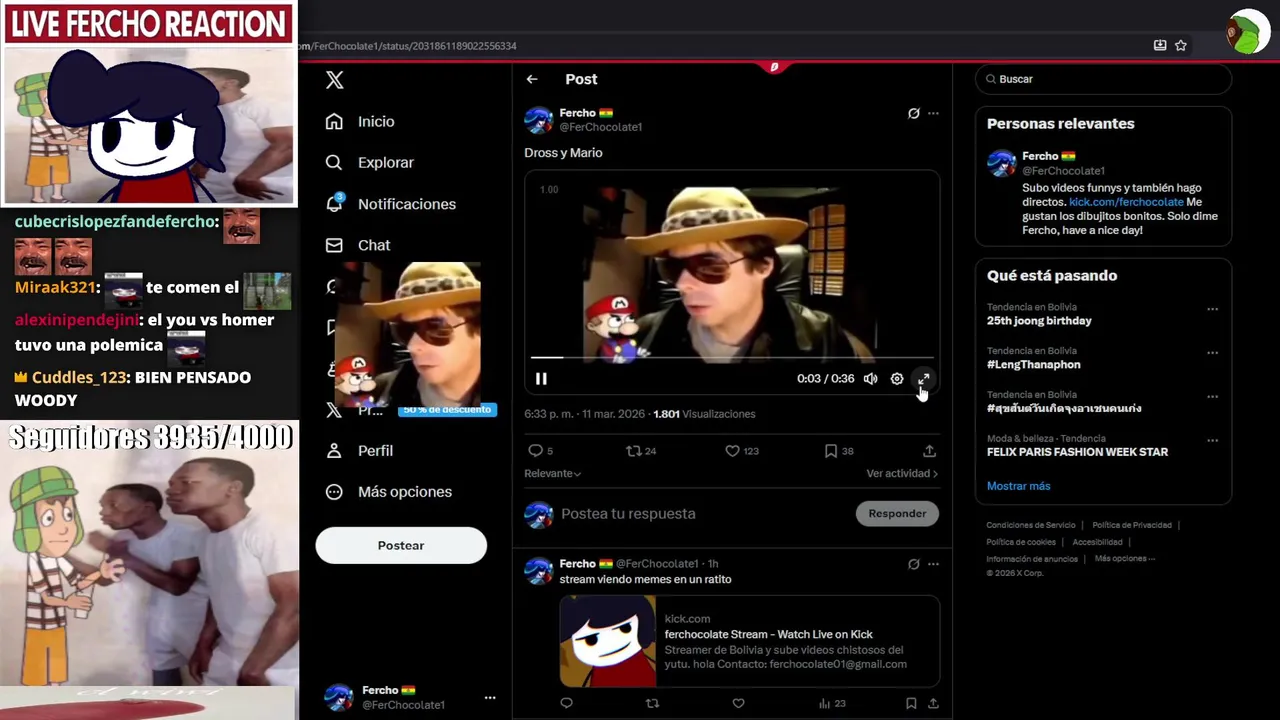This screenshot has width=1280, height=720.
Task: Click the Buscar search field
Action: click(x=1103, y=79)
